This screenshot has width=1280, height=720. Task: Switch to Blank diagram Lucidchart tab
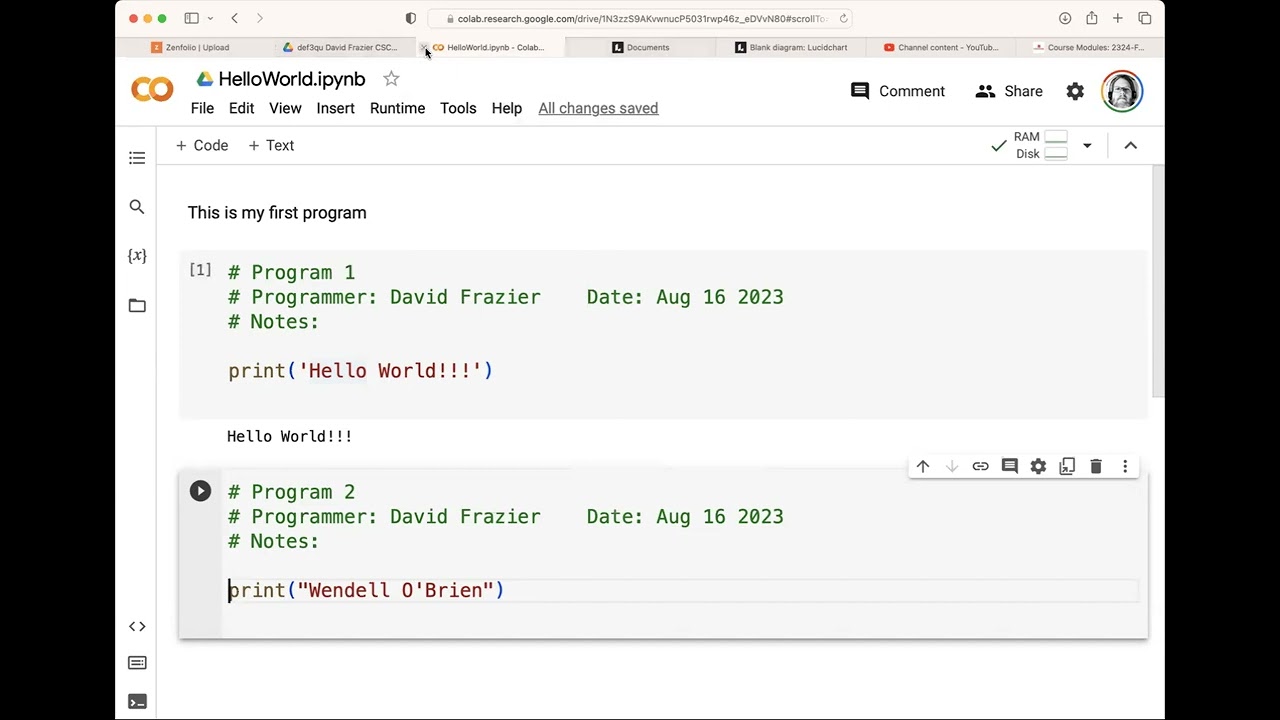pos(790,47)
